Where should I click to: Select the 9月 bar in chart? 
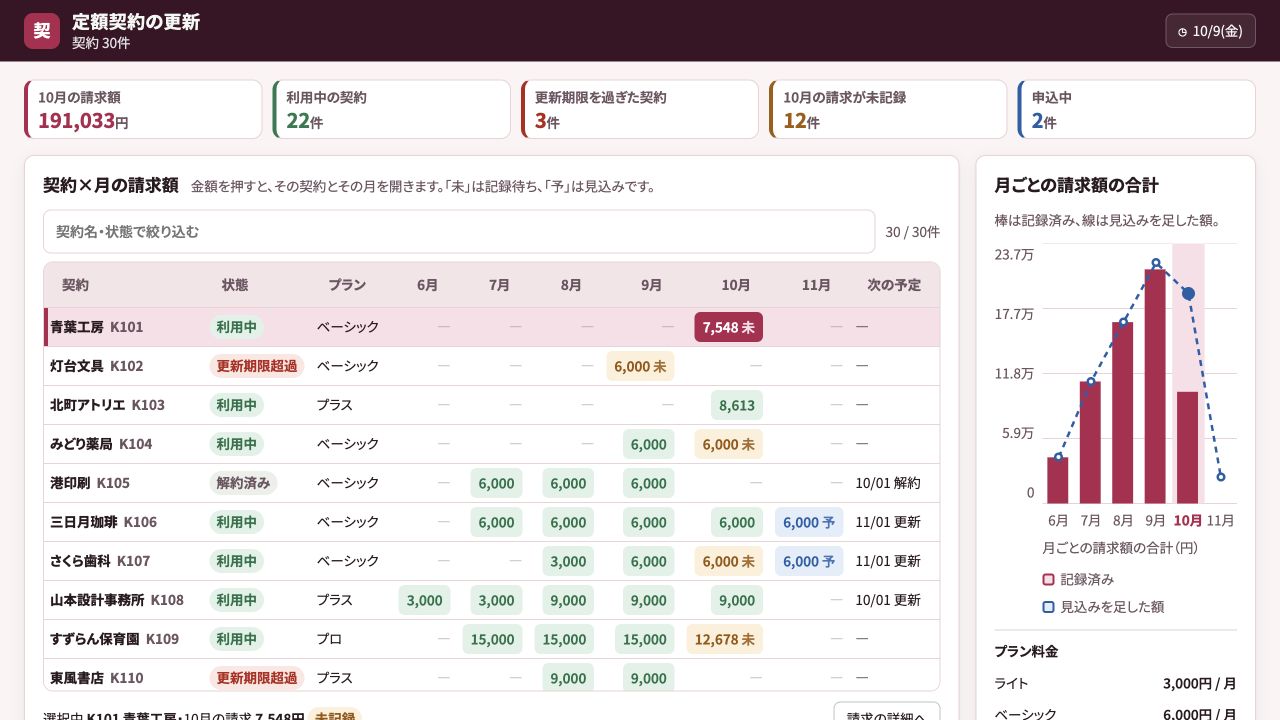click(1155, 386)
